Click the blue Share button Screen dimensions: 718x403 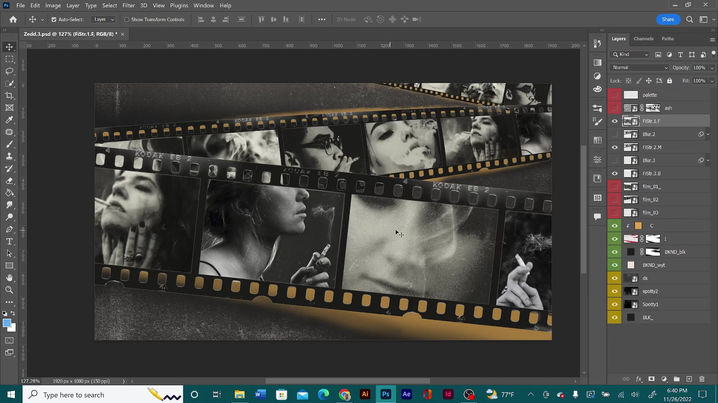coord(667,19)
